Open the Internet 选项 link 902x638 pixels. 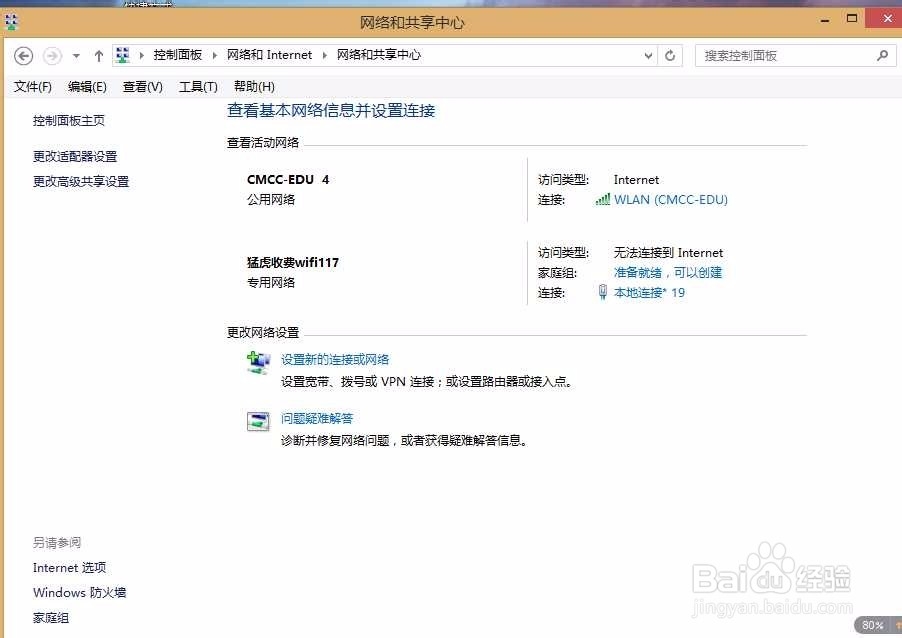pyautogui.click(x=69, y=567)
